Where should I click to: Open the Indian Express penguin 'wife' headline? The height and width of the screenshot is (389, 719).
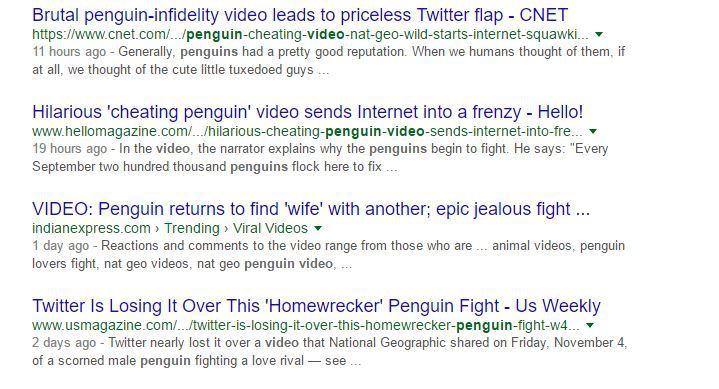pos(311,209)
